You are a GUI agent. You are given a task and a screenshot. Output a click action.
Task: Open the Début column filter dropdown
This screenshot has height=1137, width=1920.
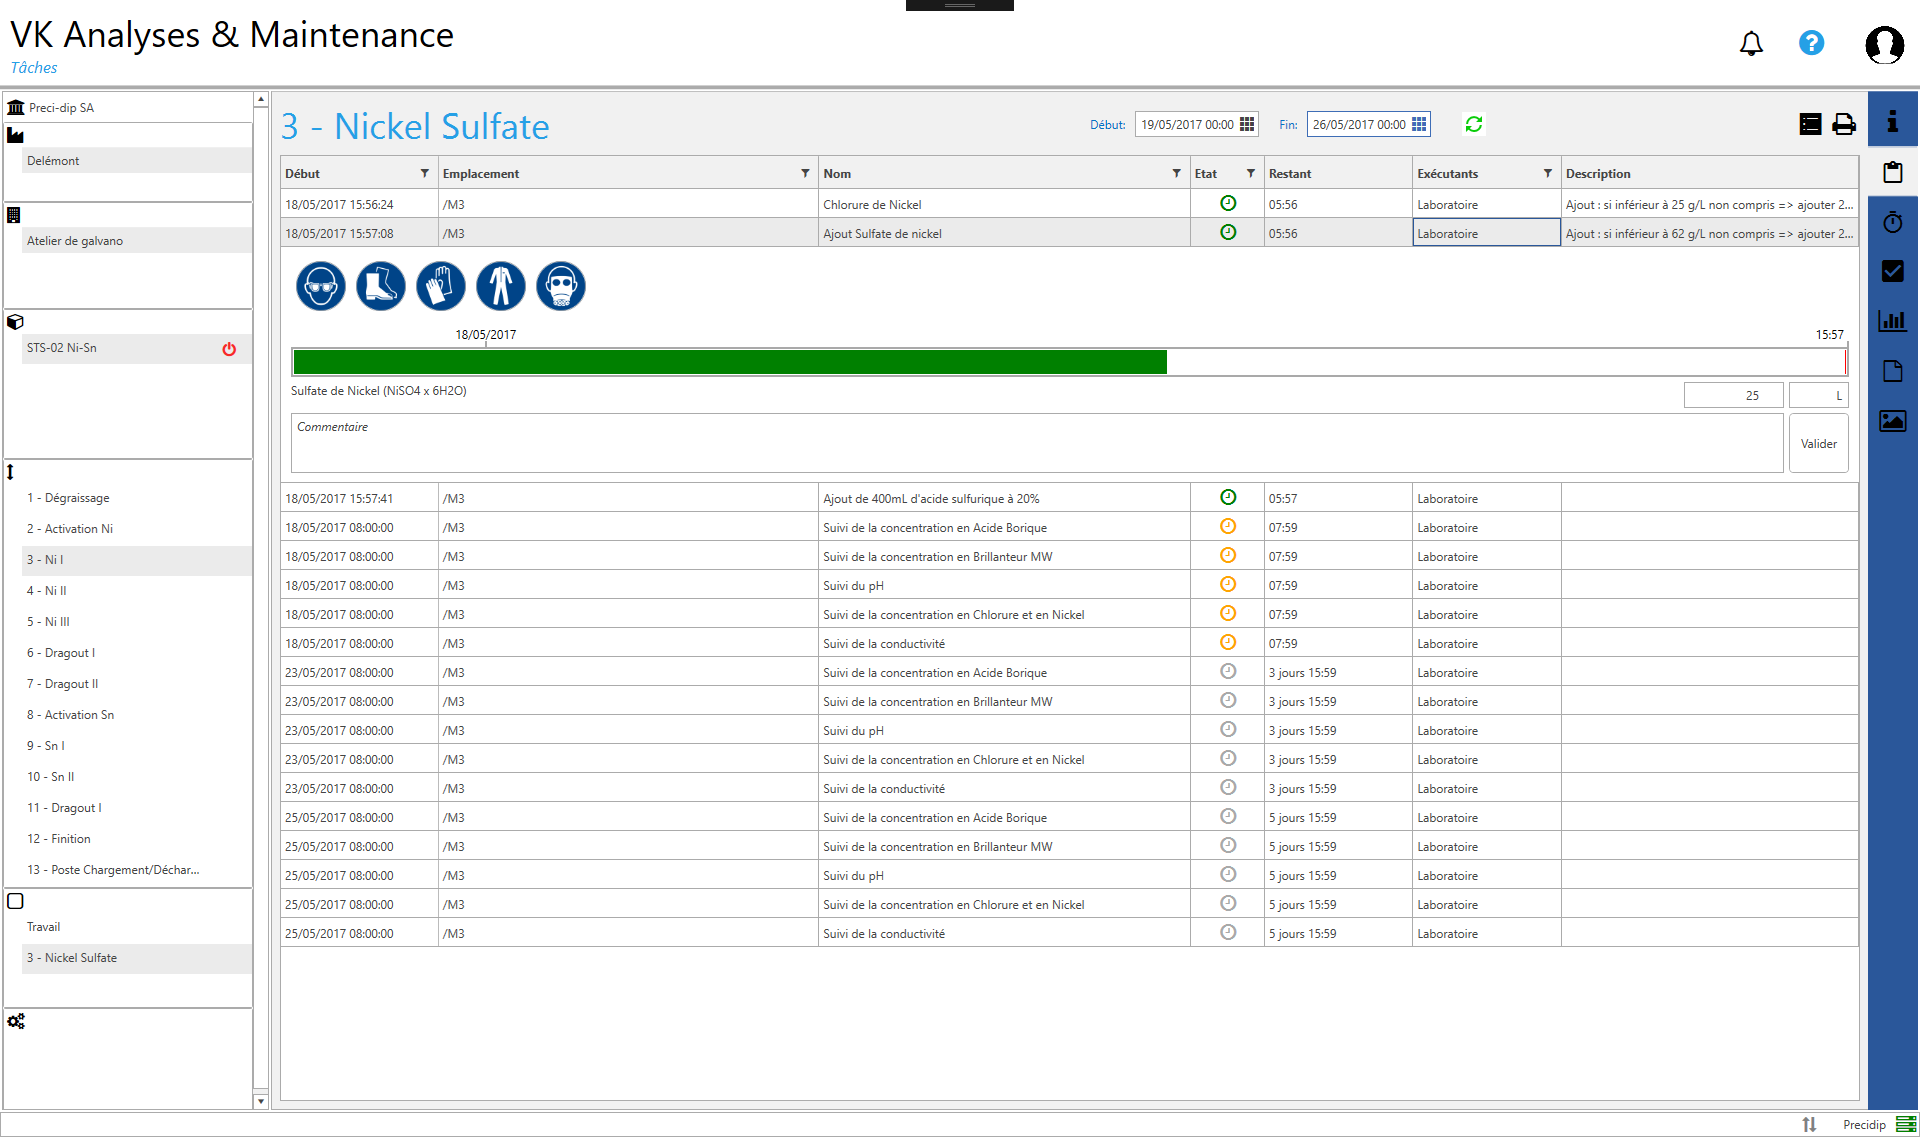[424, 173]
